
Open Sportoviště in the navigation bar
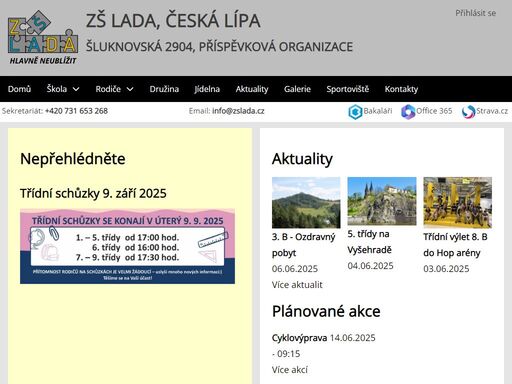(348, 89)
